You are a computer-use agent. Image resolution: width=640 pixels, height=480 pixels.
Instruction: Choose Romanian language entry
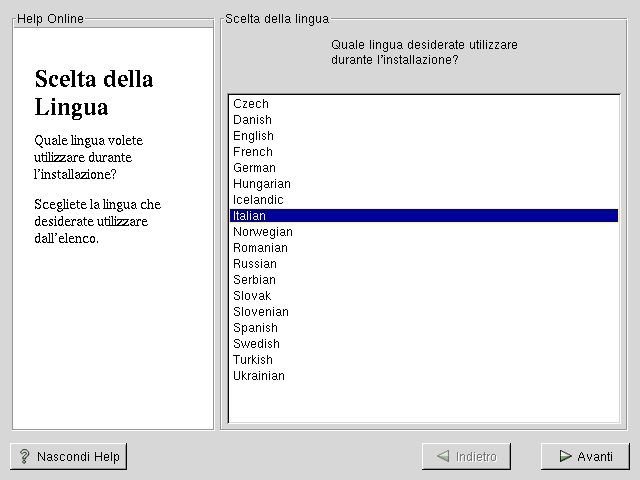click(260, 248)
